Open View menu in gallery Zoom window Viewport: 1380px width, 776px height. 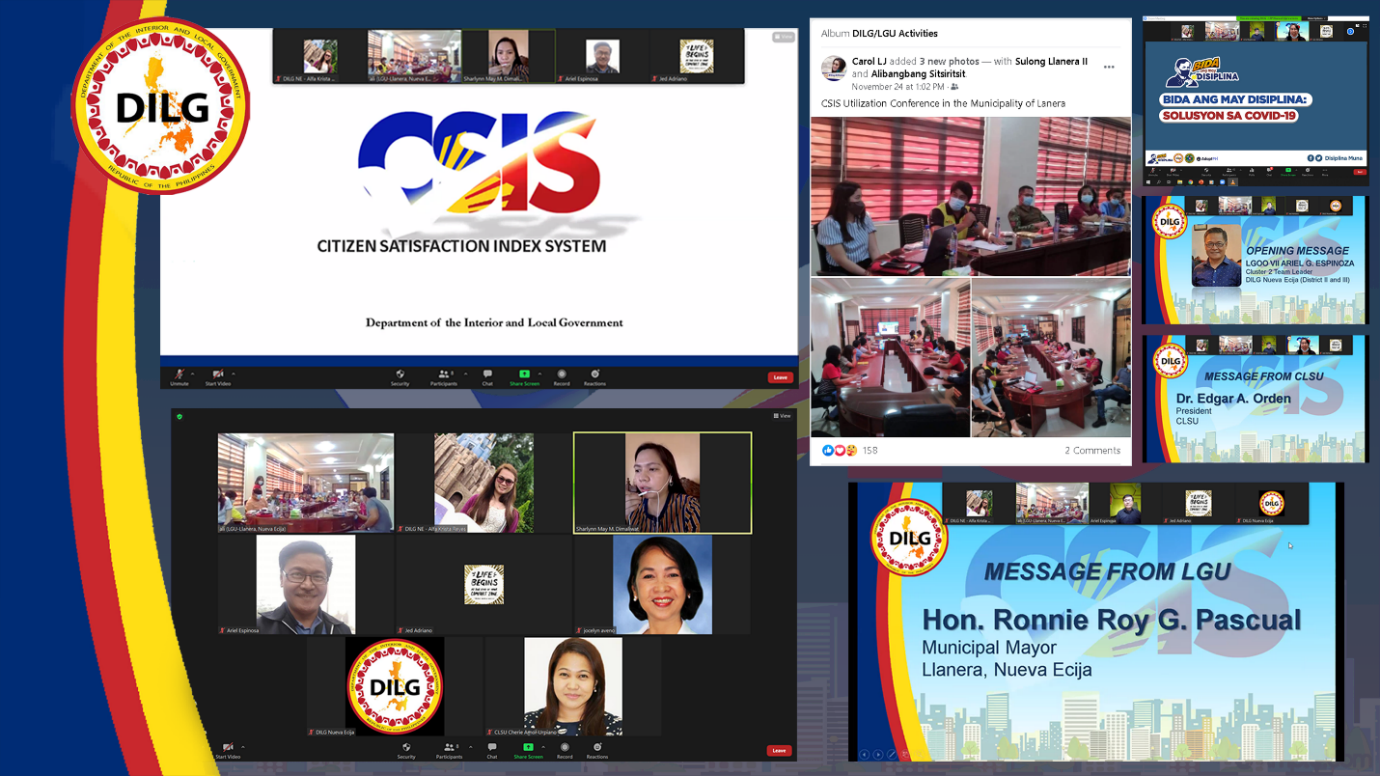click(x=782, y=416)
